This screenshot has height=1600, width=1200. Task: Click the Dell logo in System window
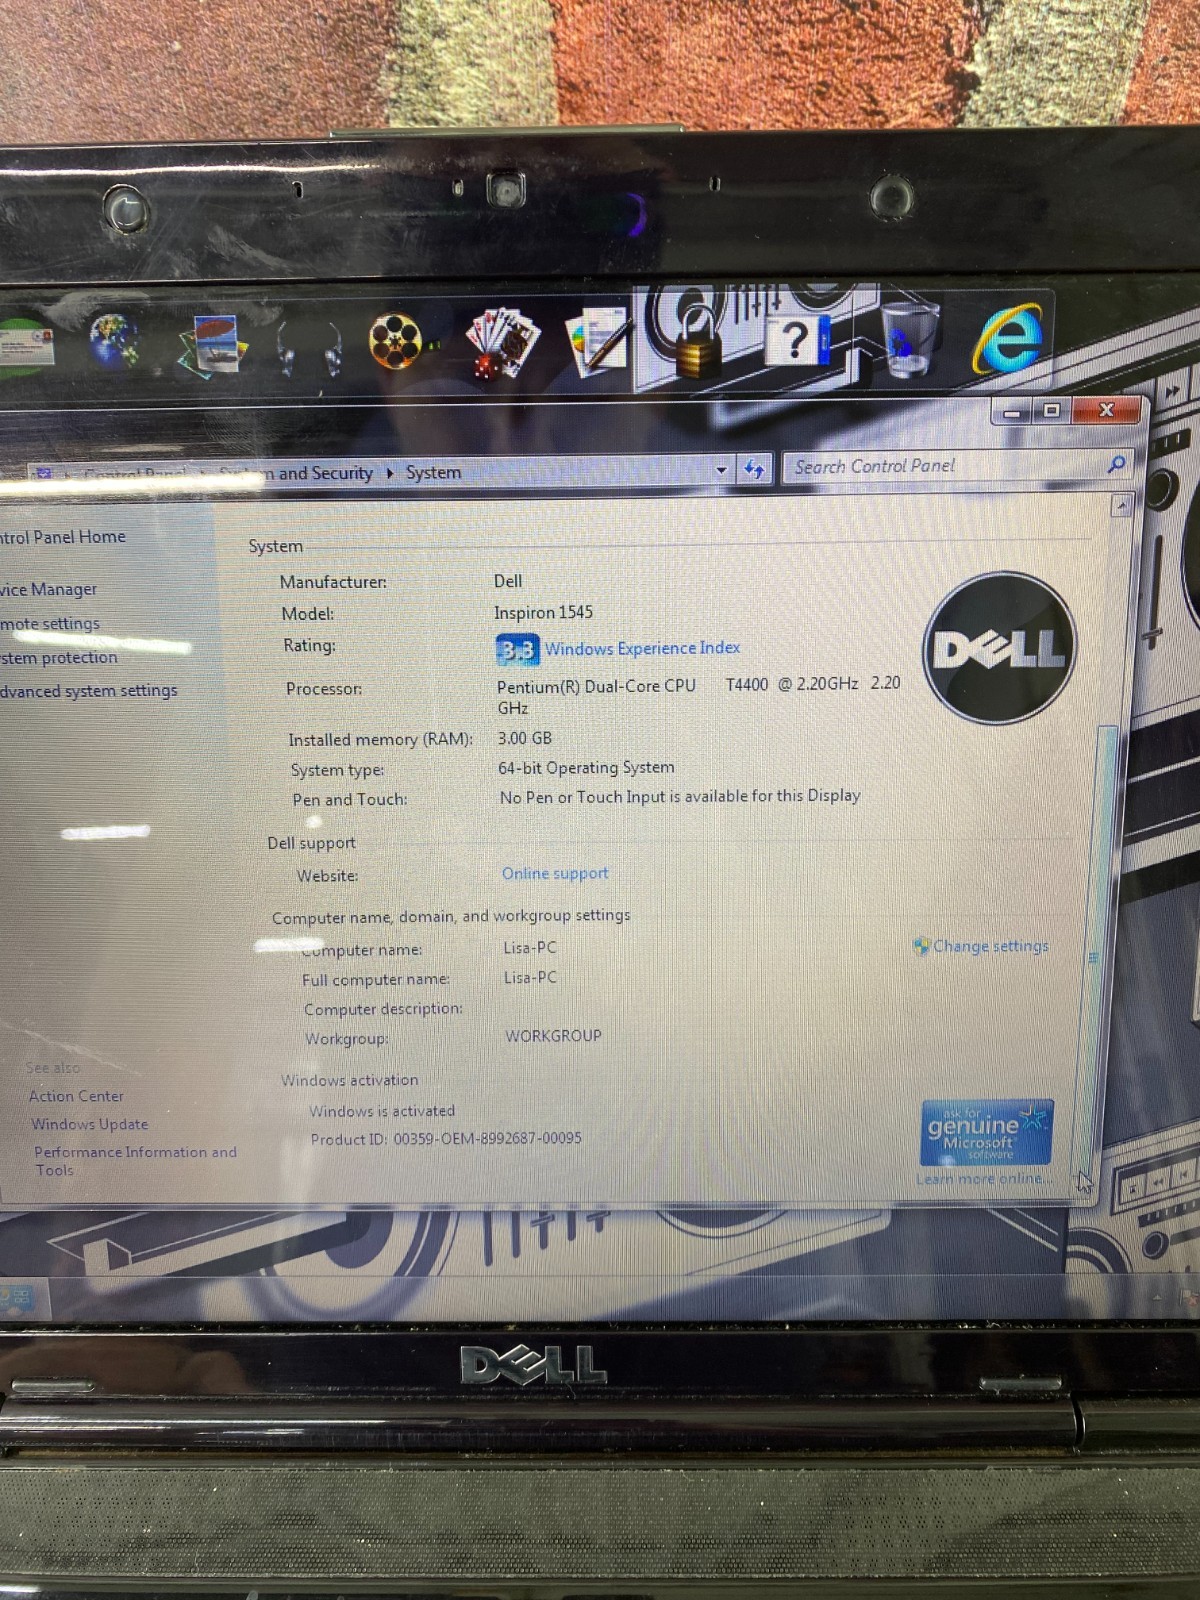click(998, 648)
